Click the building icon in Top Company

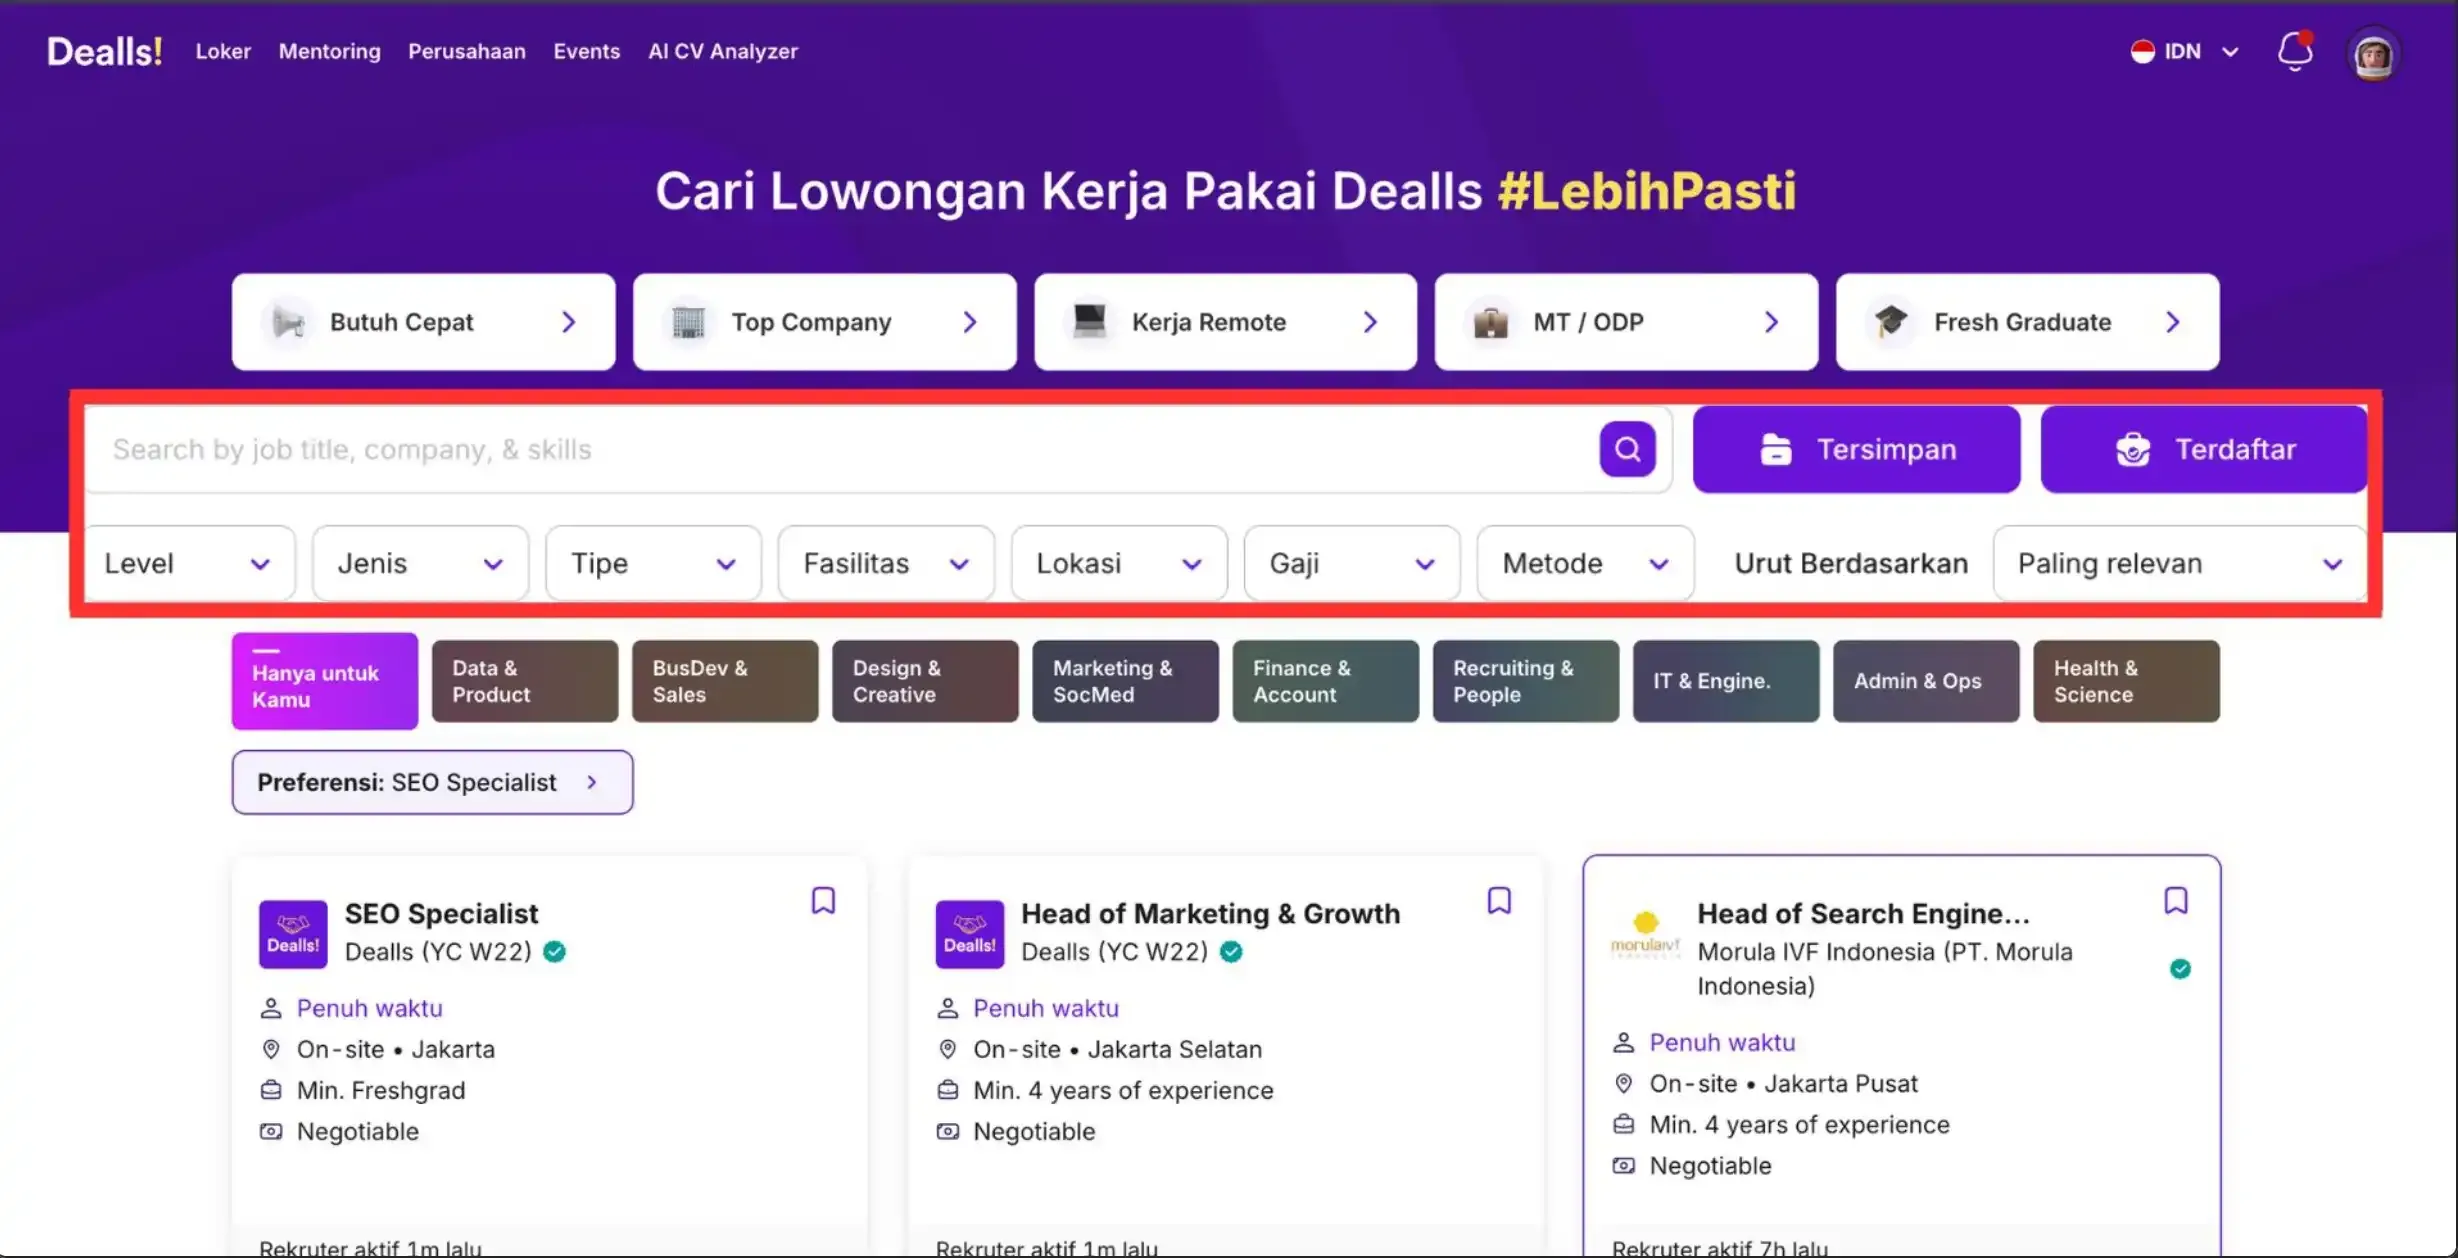[688, 322]
